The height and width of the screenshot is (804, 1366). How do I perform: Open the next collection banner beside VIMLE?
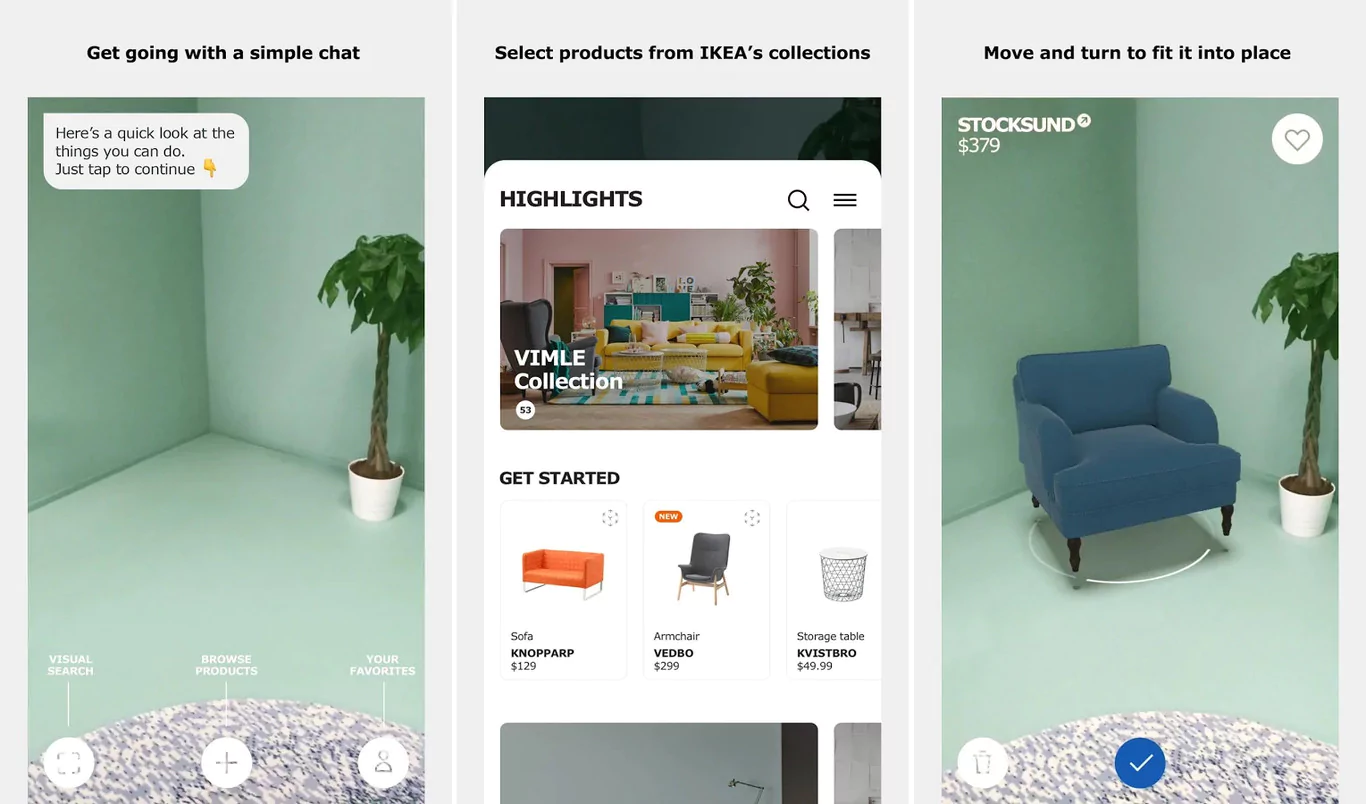(x=857, y=329)
